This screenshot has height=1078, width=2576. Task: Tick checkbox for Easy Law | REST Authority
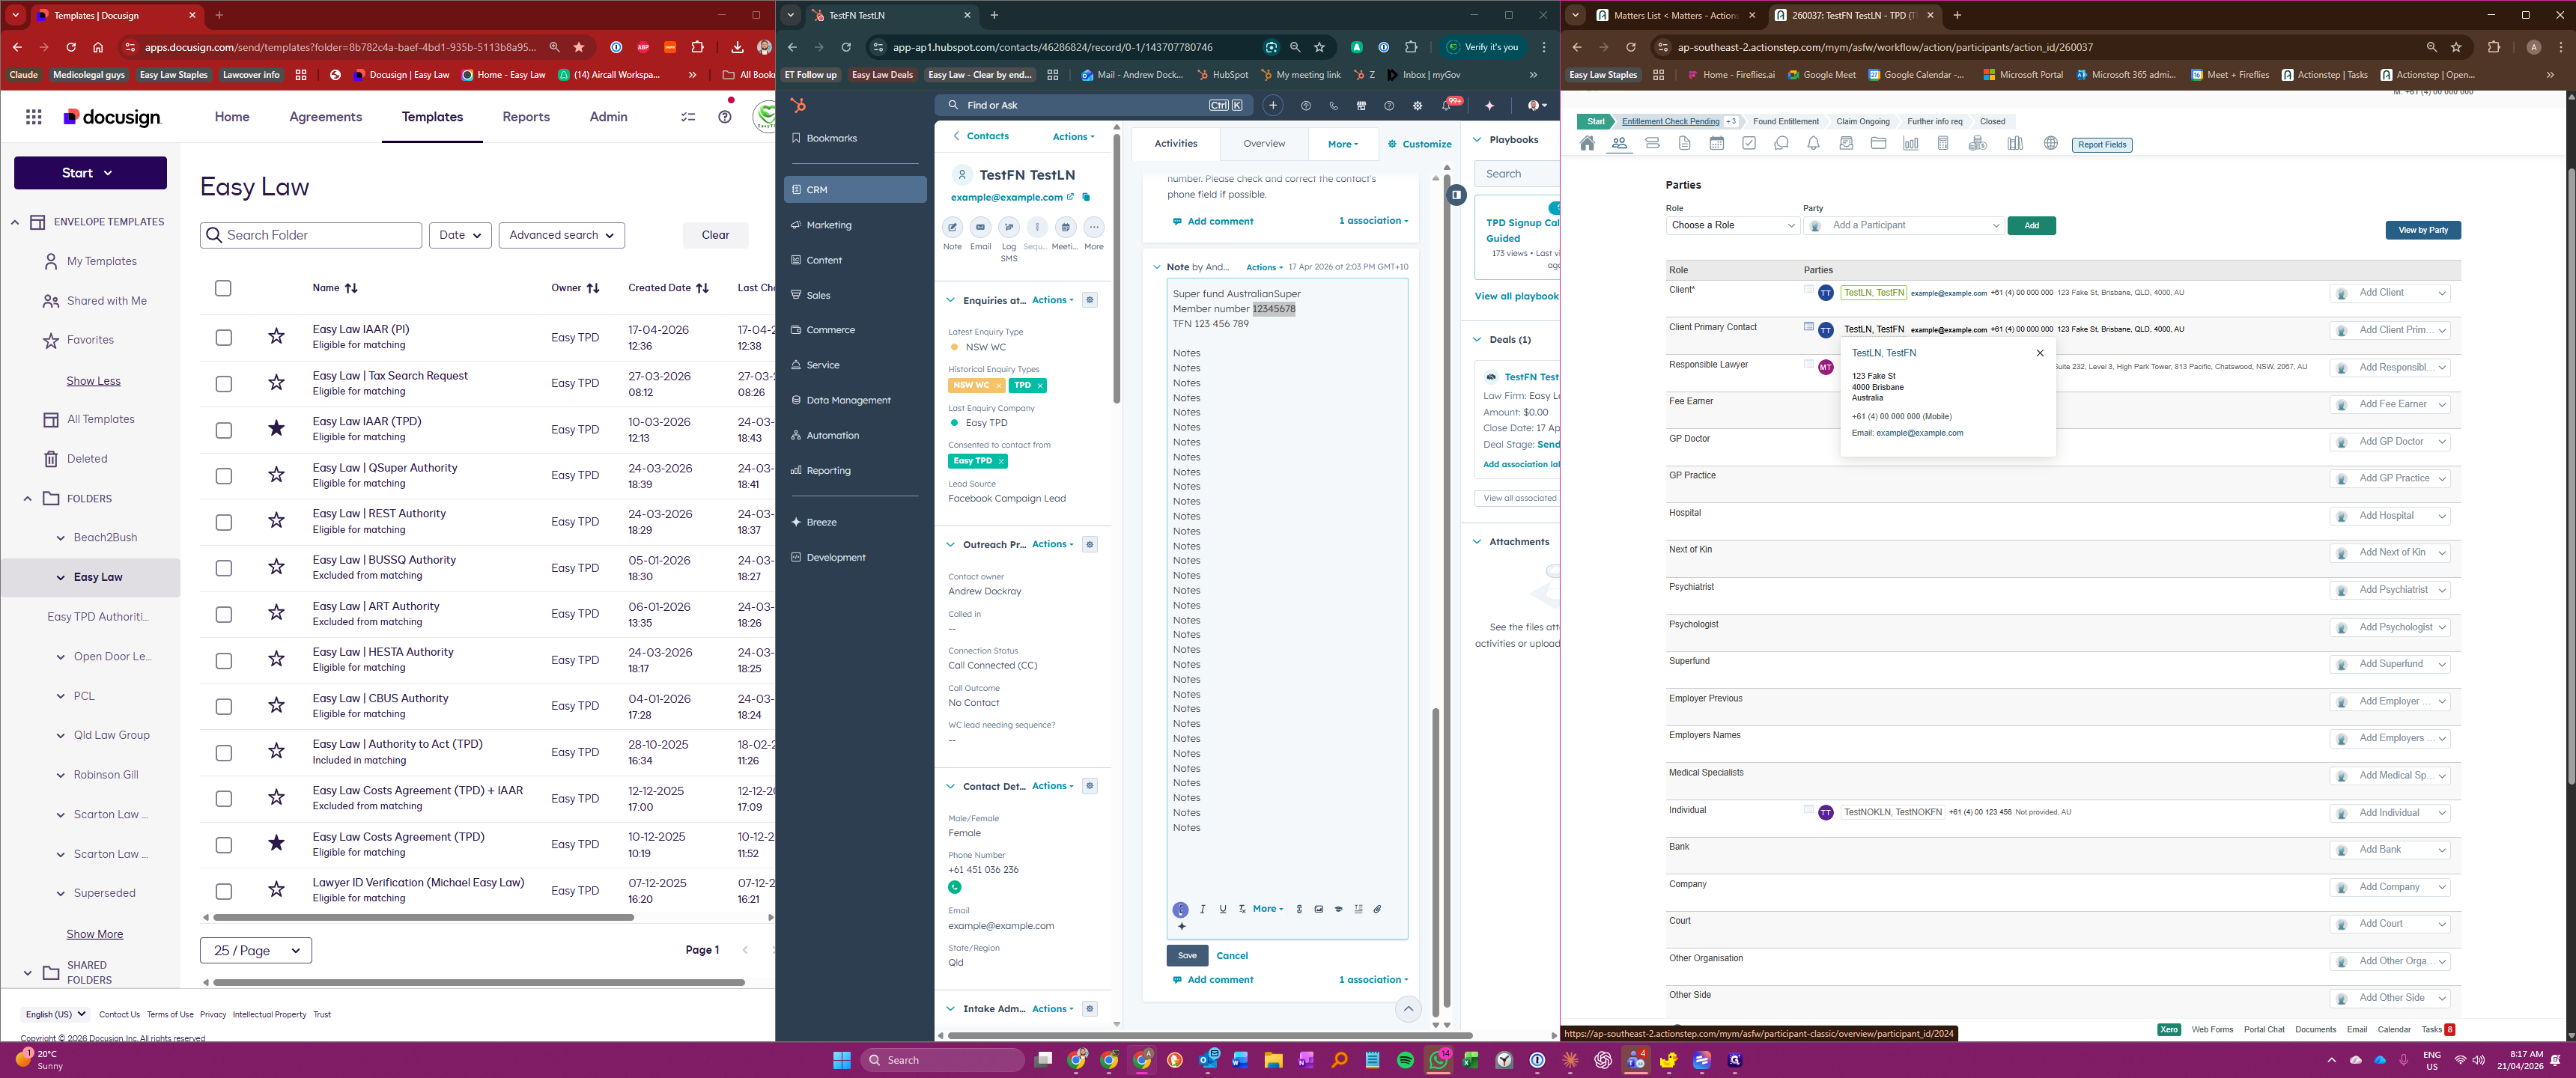(224, 522)
